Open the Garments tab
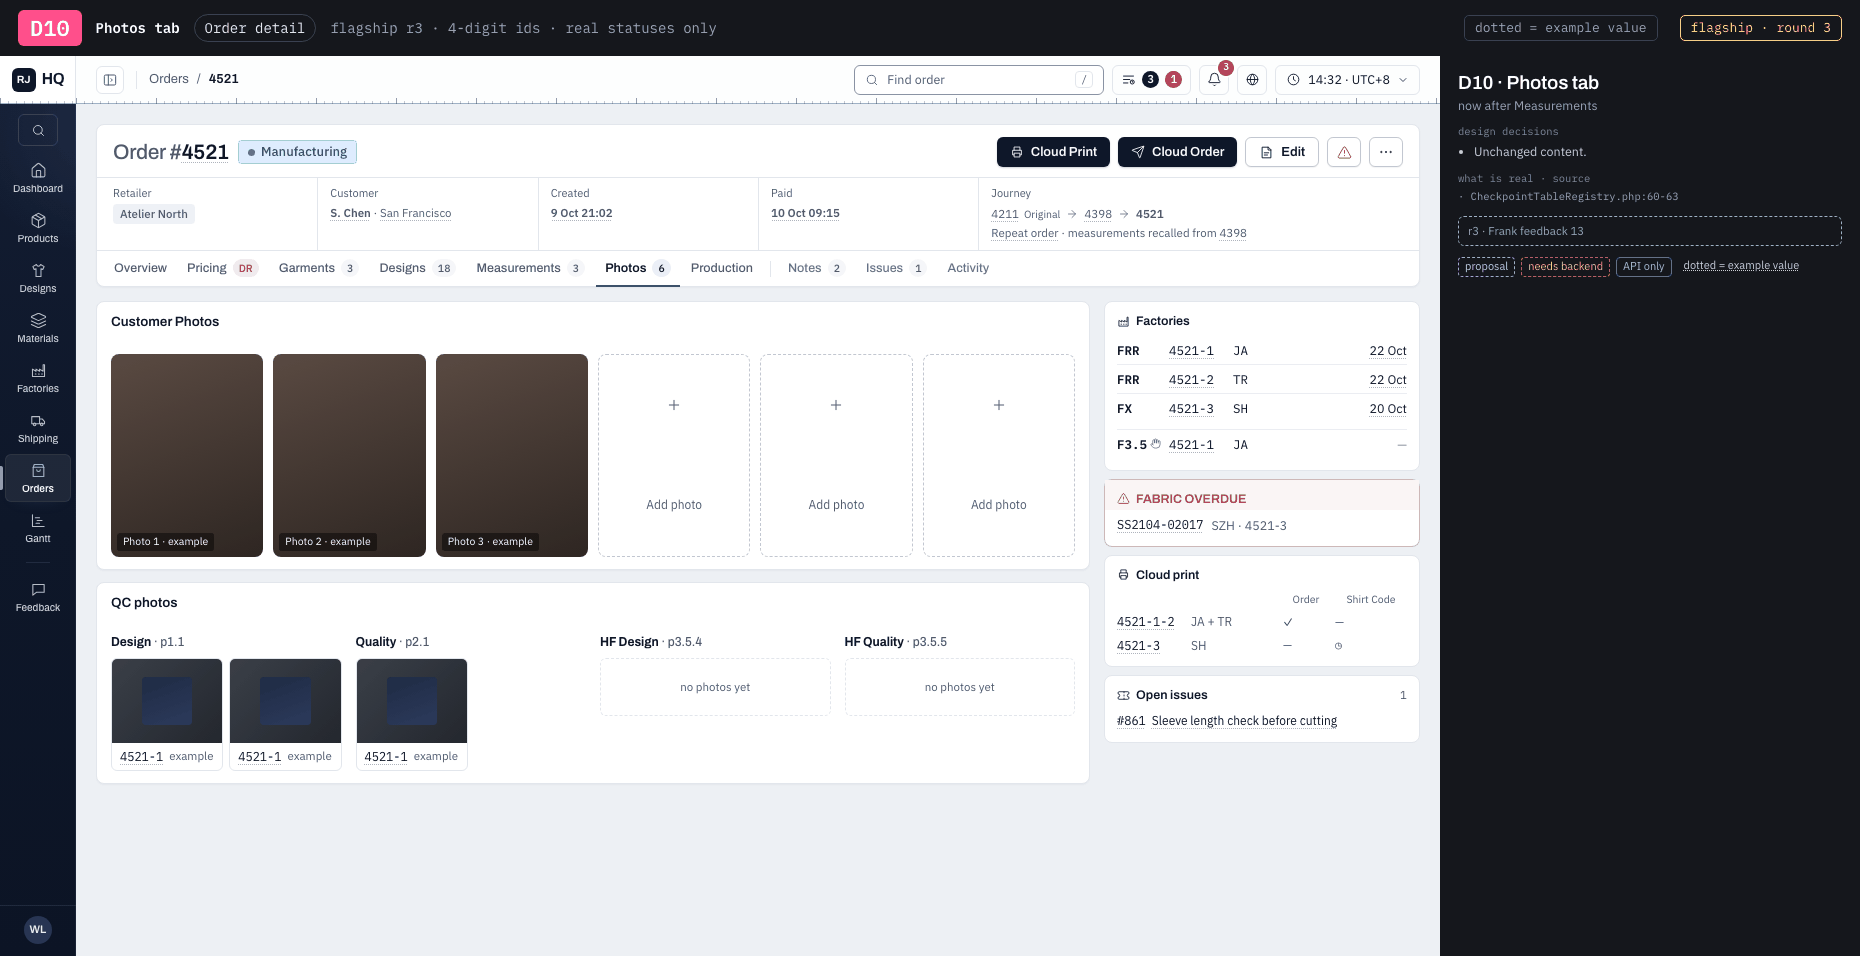This screenshot has height=956, width=1860. pos(318,268)
